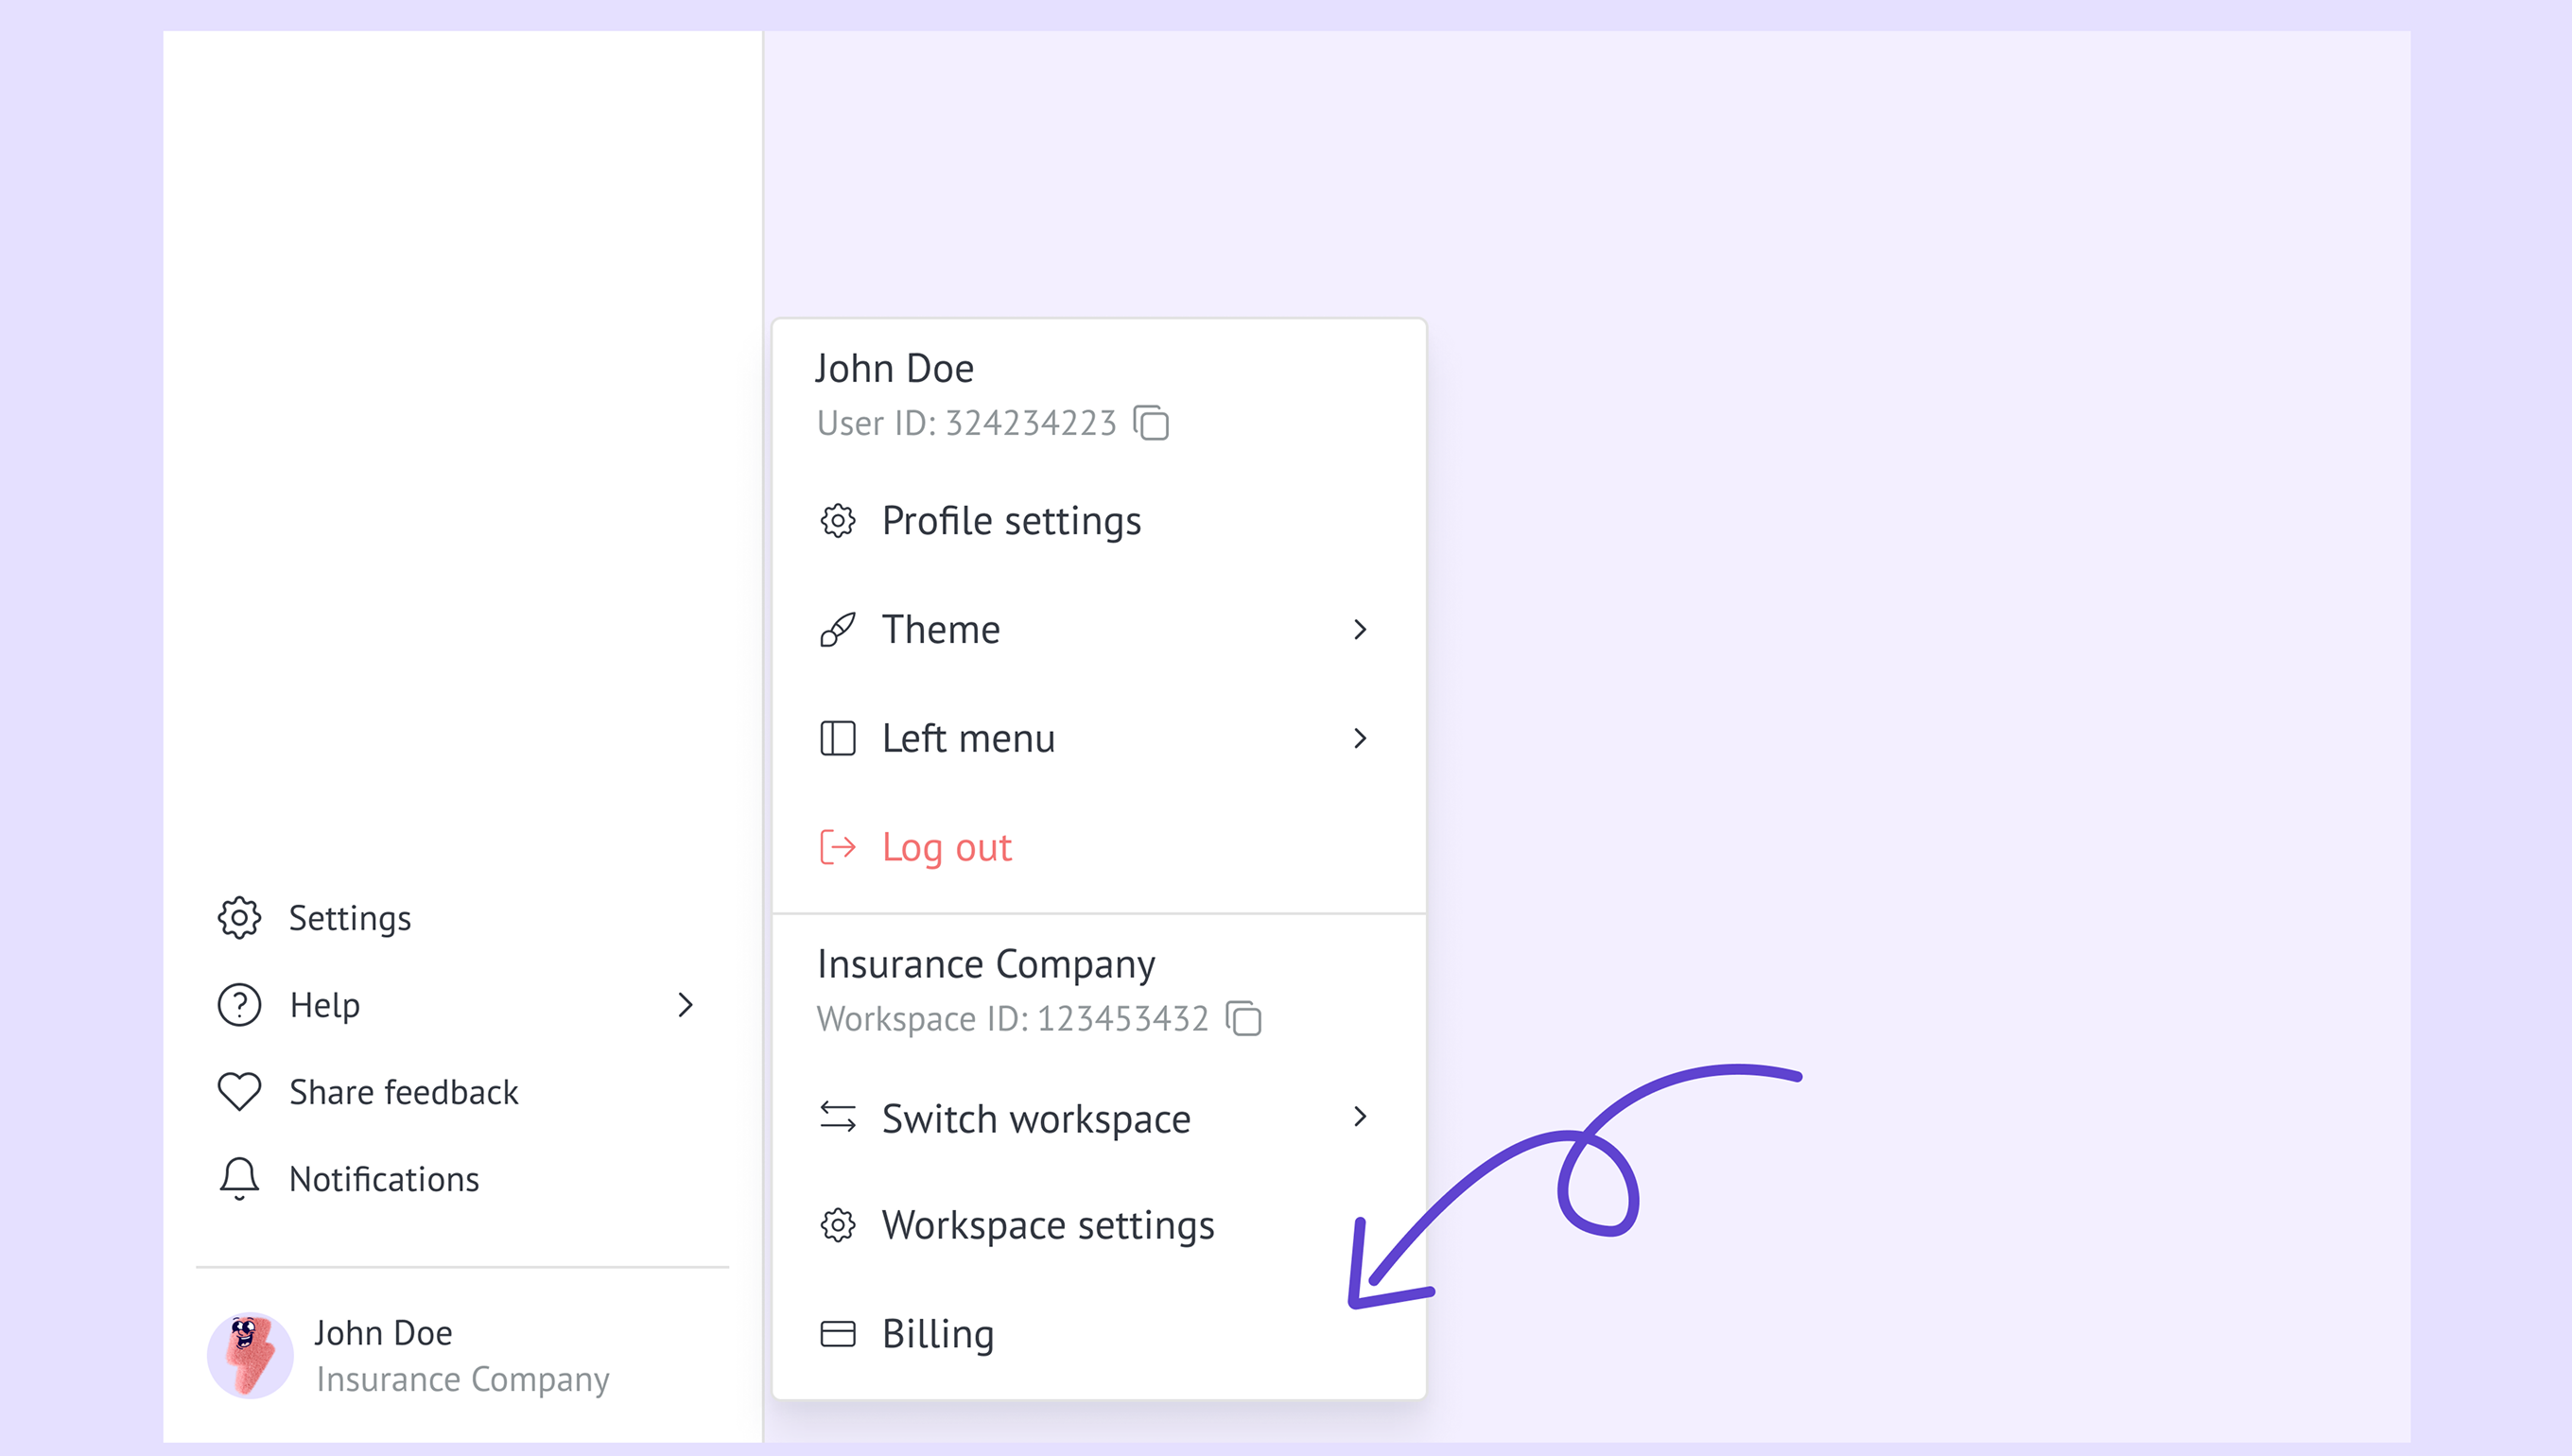
Task: Open Profile settings
Action: point(1011,521)
